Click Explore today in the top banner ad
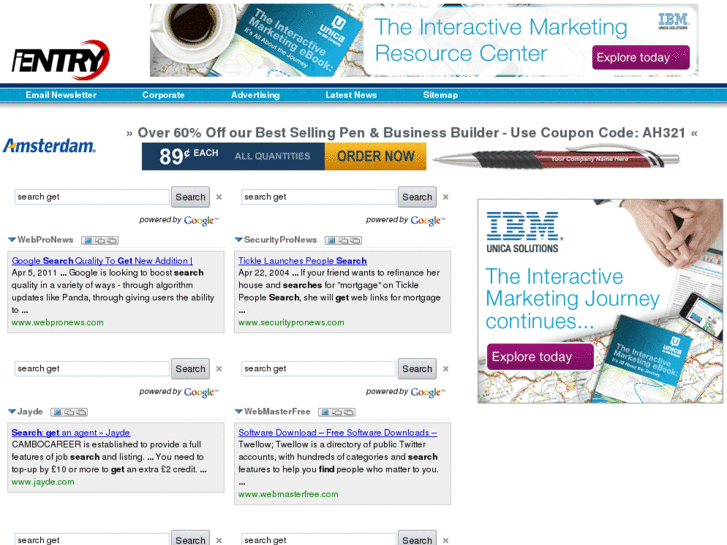727x545 pixels. 641,58
